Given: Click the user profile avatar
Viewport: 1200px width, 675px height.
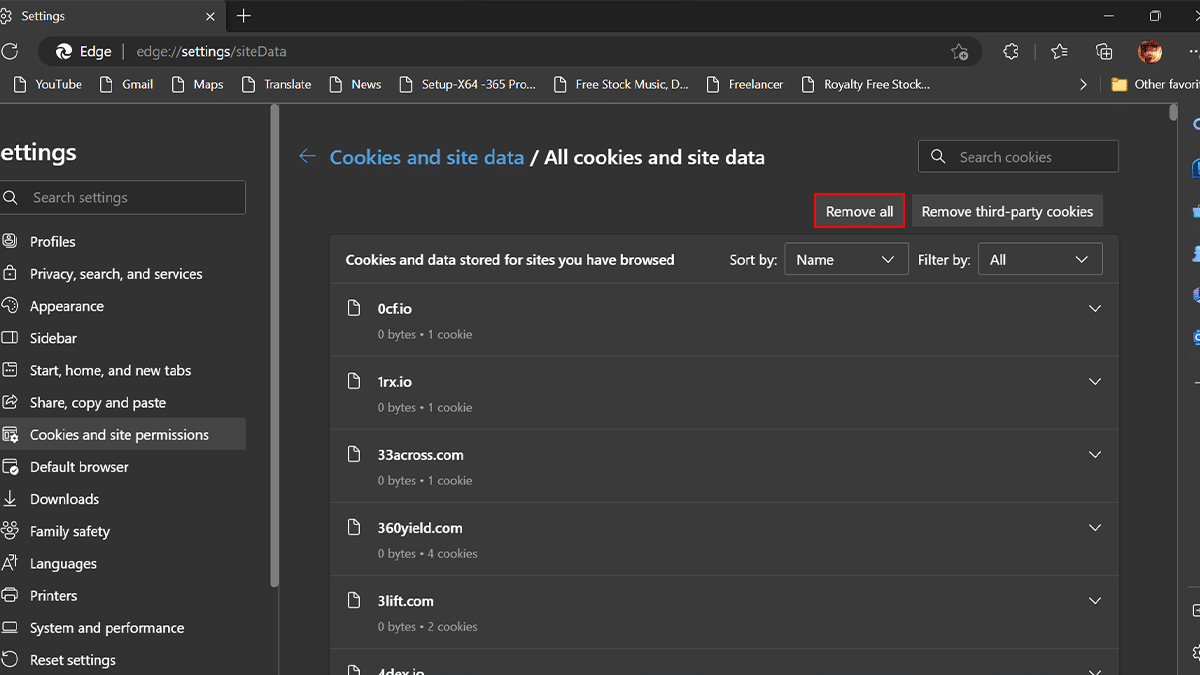Looking at the screenshot, I should (x=1150, y=52).
